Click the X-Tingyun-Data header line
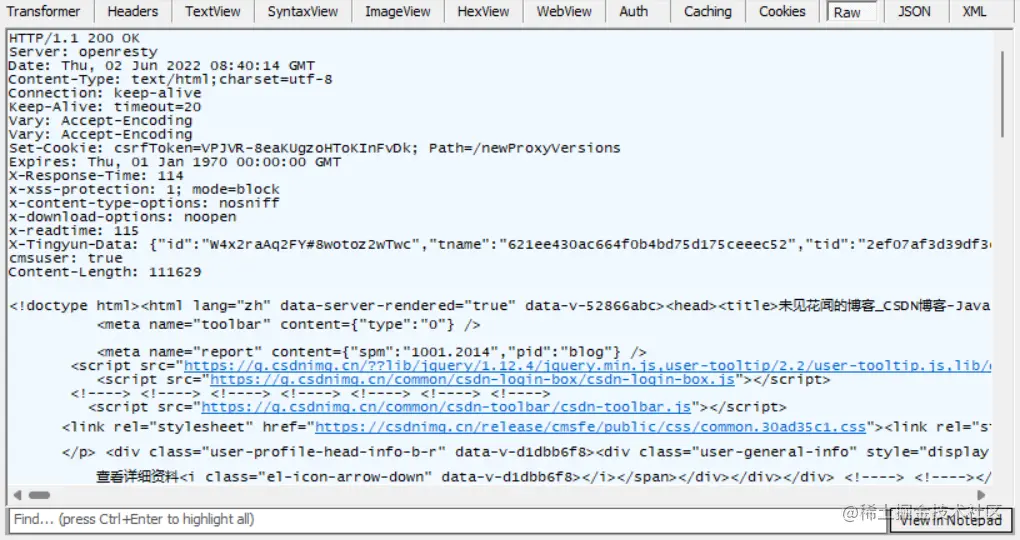The height and width of the screenshot is (540, 1020). coord(500,244)
